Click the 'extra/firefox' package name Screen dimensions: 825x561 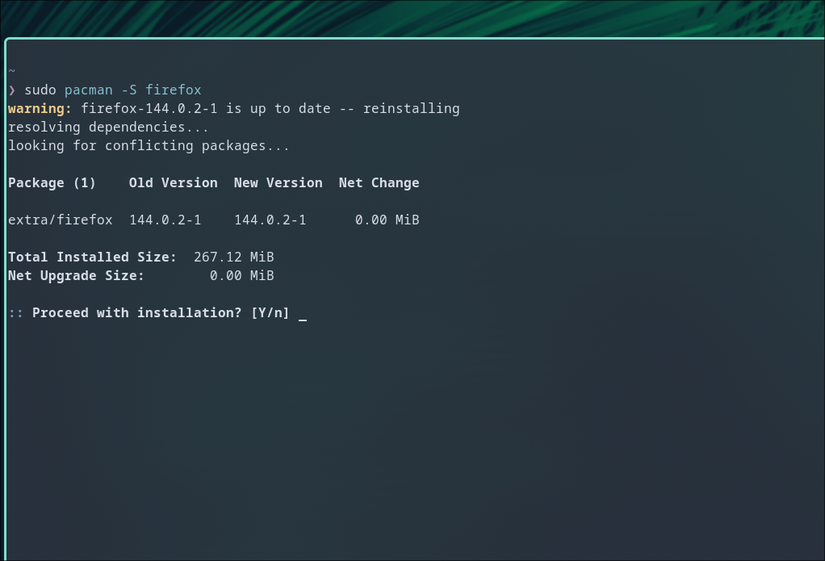[x=60, y=220]
